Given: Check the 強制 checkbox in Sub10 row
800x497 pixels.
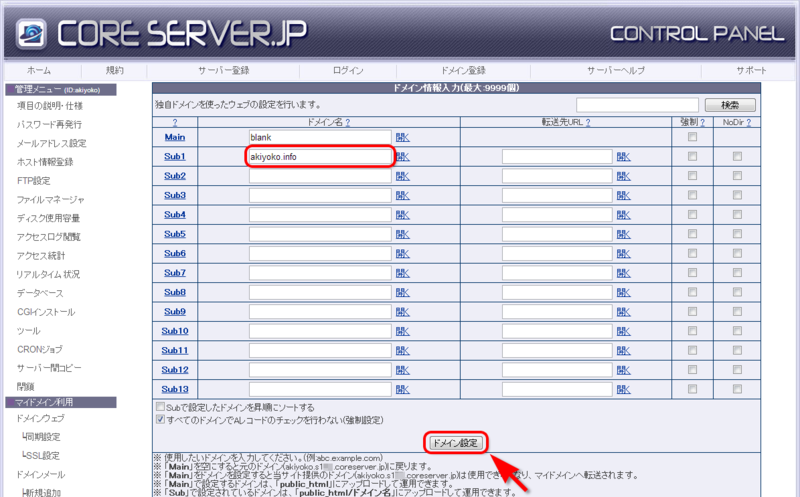Looking at the screenshot, I should pos(692,331).
